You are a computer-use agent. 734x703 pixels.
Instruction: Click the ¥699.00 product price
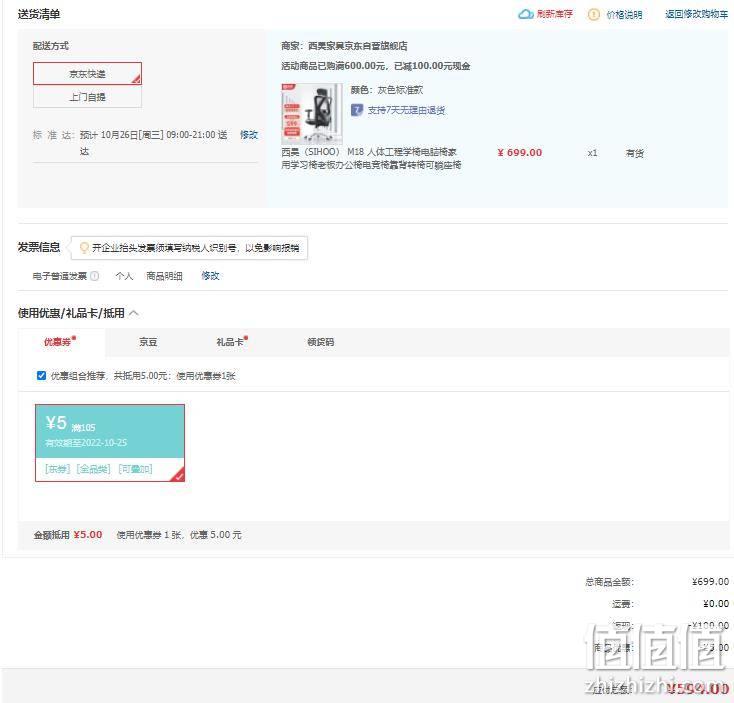click(520, 153)
